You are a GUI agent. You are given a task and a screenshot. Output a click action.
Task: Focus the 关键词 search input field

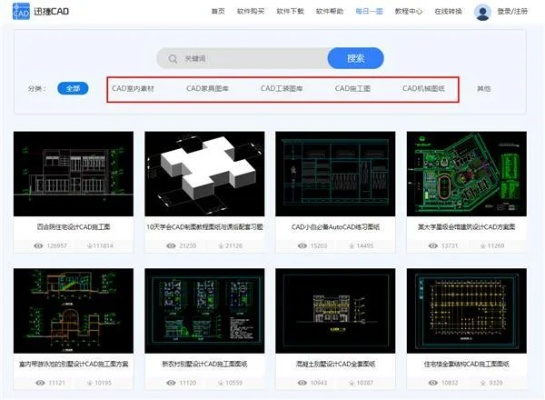(242, 58)
